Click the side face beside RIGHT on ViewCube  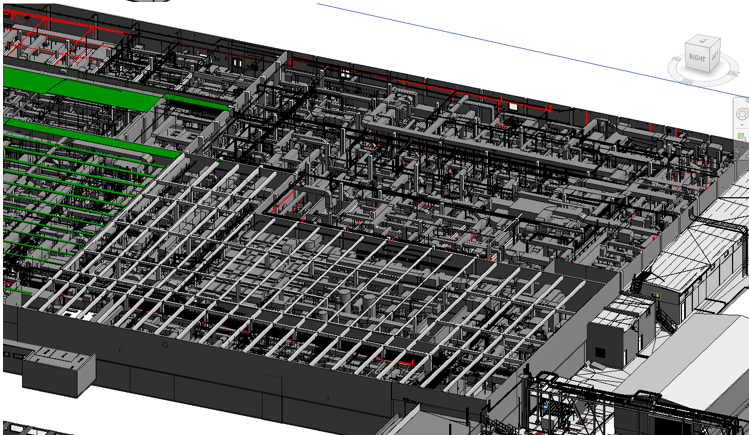pos(715,55)
